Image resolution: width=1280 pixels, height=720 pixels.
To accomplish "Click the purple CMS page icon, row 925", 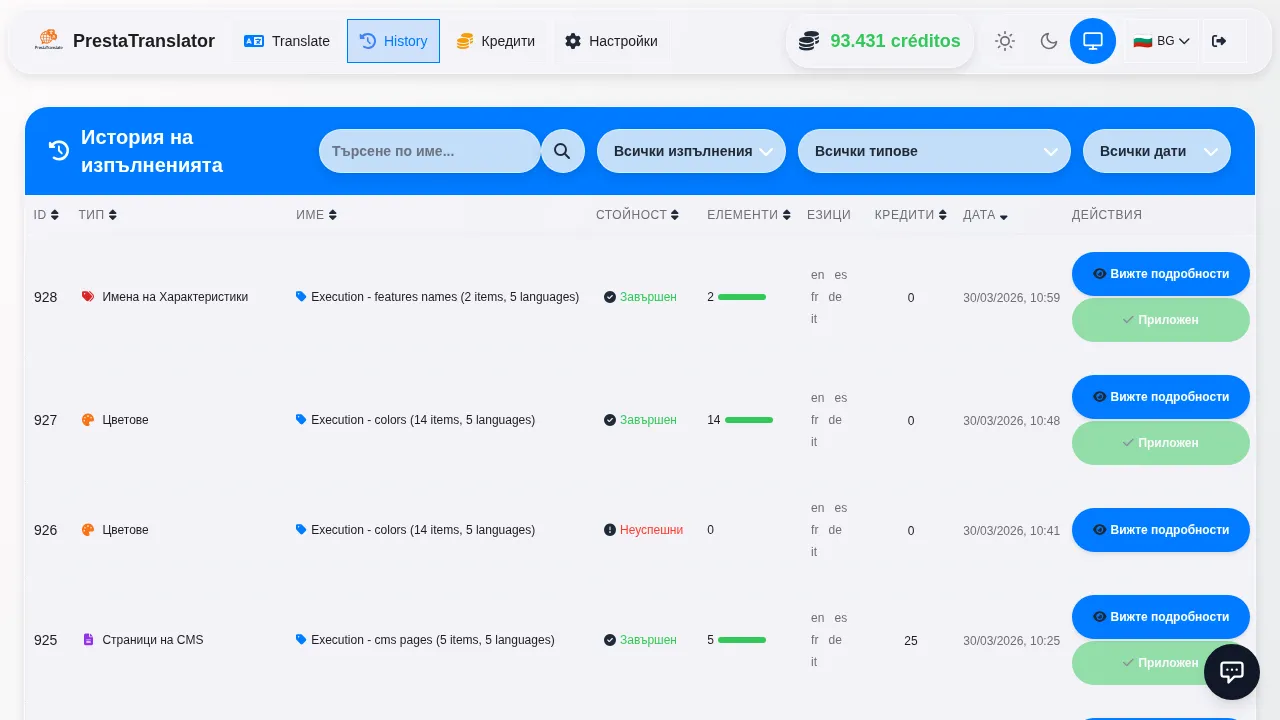I will [x=88, y=640].
